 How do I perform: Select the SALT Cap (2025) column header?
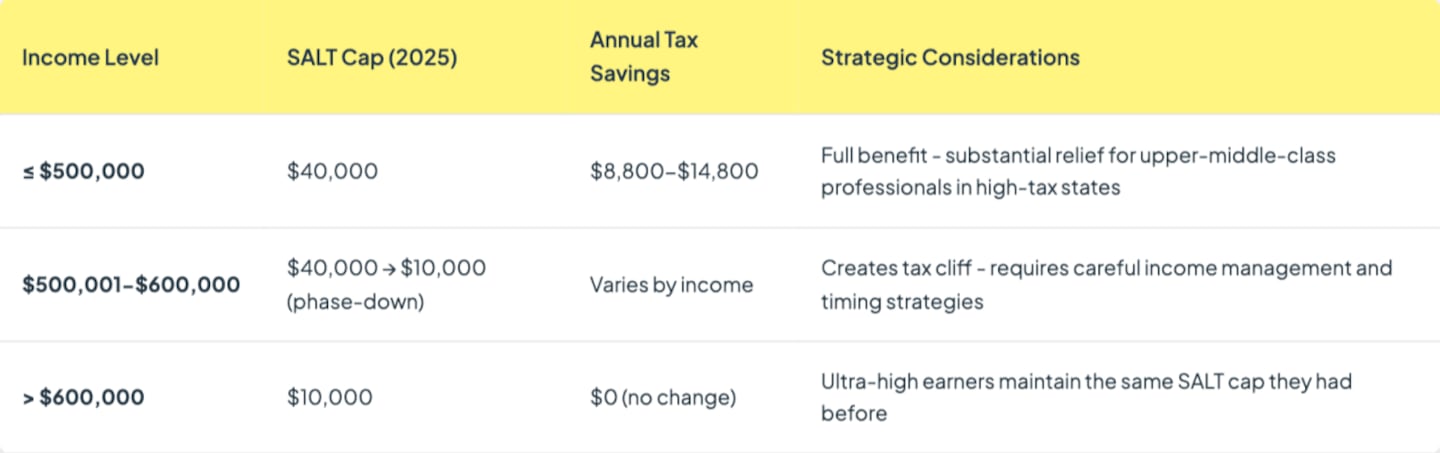coord(371,57)
